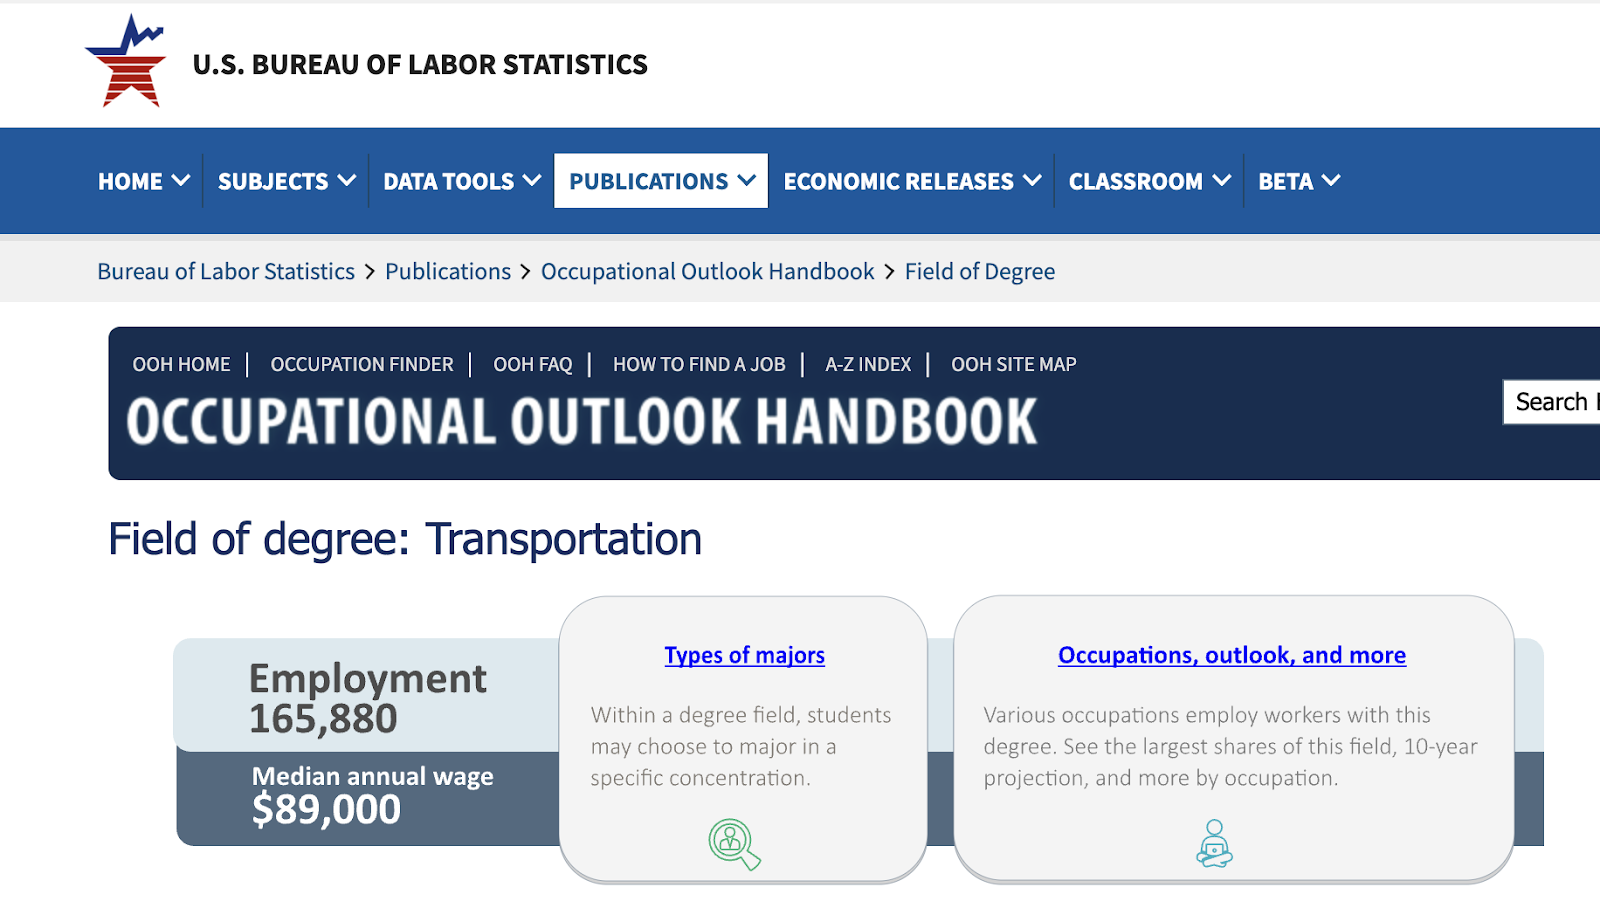Expand the DATA TOOLS chevron
This screenshot has height=908, width=1600.
532,181
